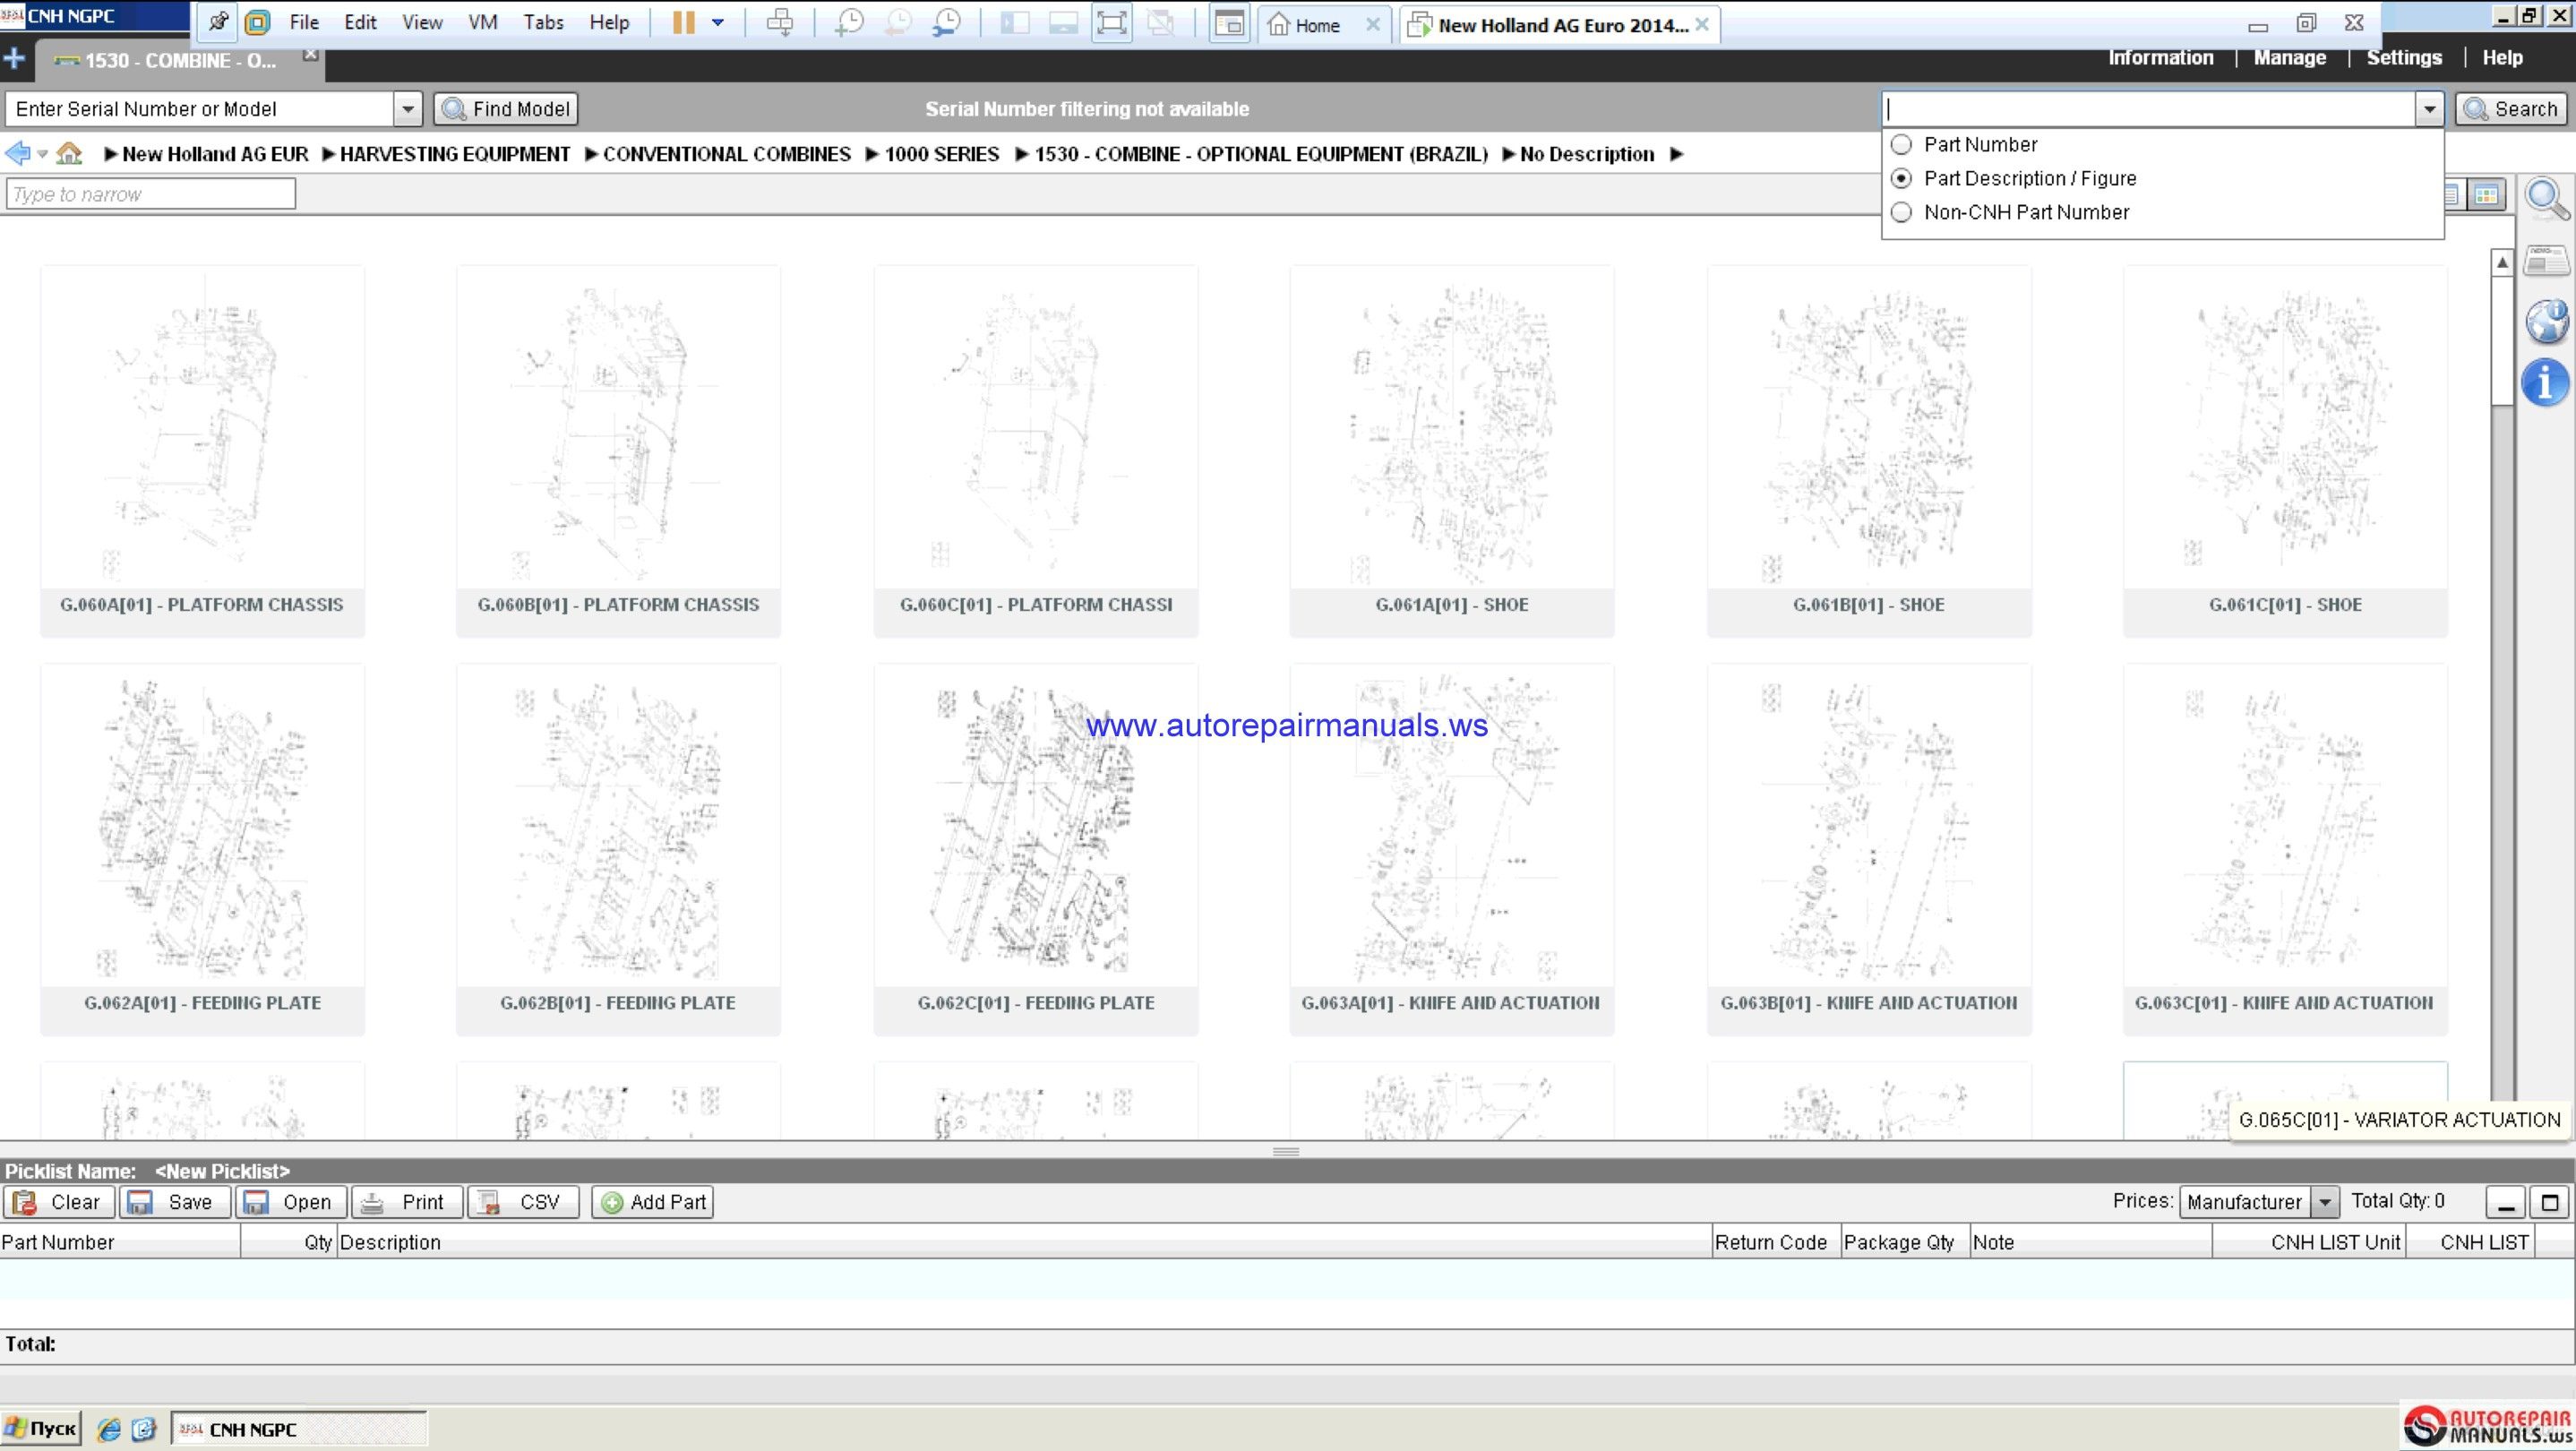Click the horizontal splitter handle above picklist
This screenshot has height=1451, width=2576.
pyautogui.click(x=1286, y=1151)
